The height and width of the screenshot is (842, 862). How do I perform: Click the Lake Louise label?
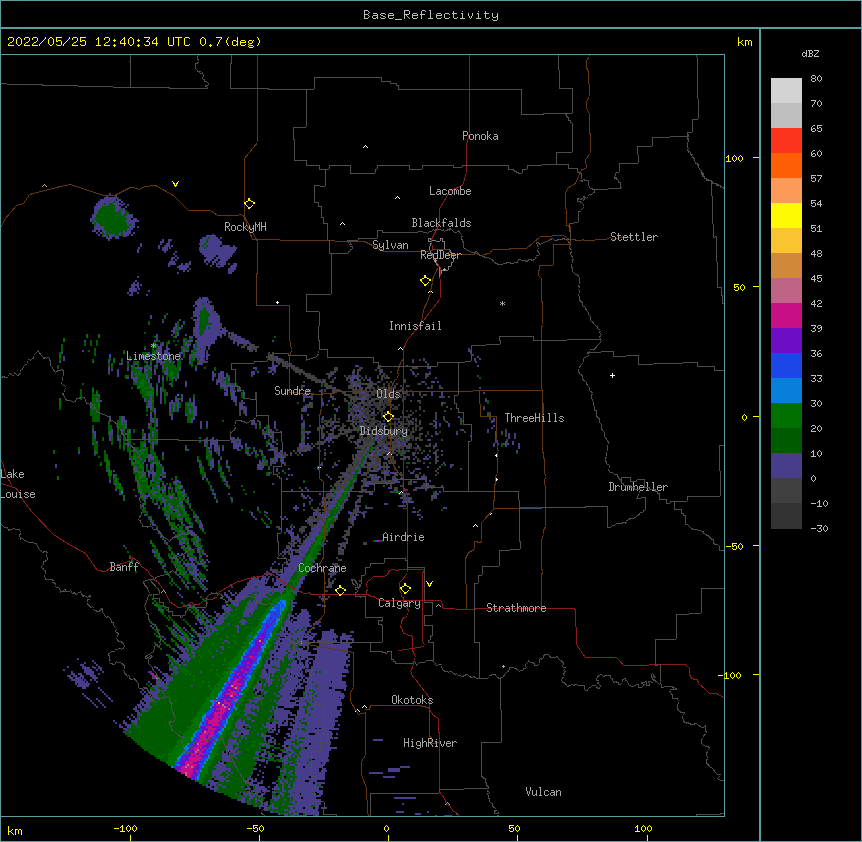(x=18, y=484)
